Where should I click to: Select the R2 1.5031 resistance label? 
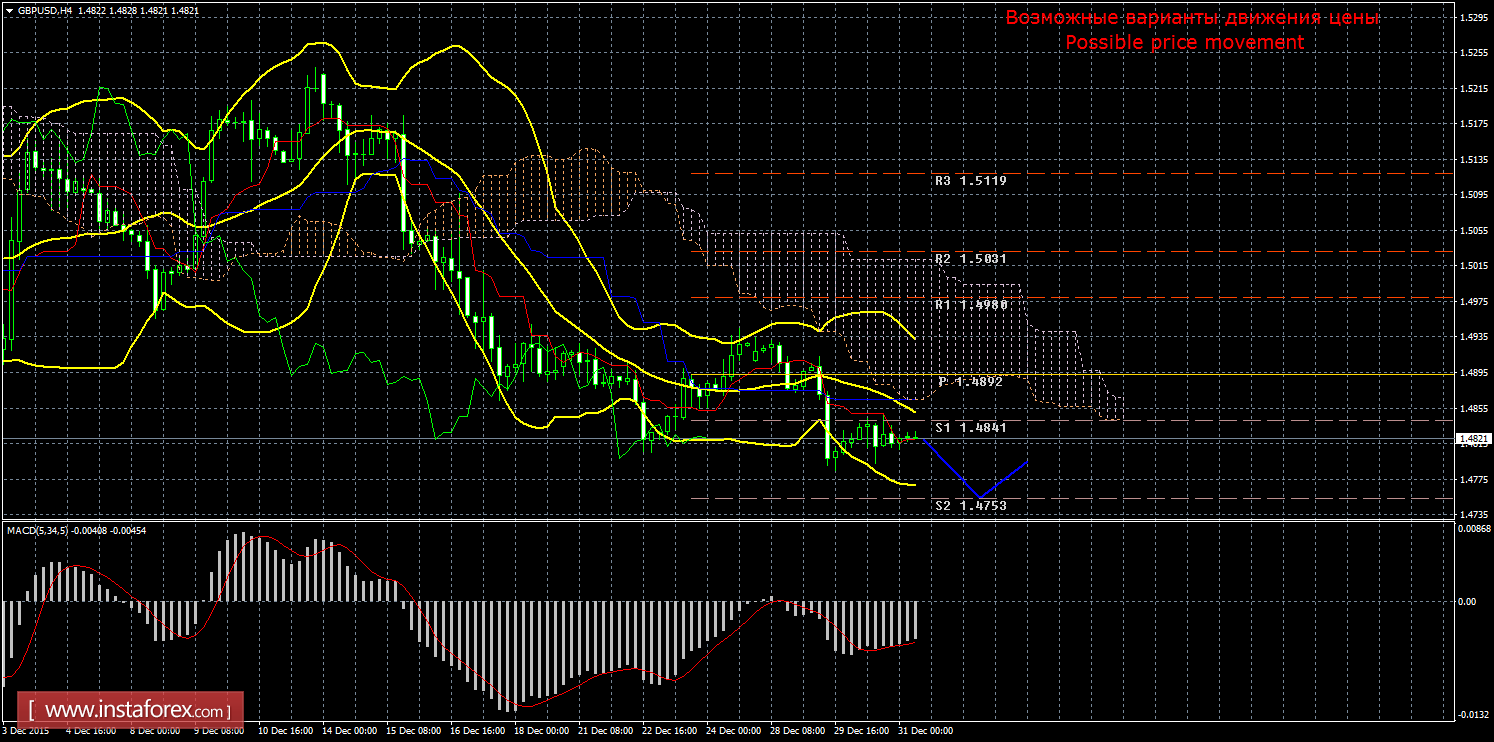[x=970, y=258]
